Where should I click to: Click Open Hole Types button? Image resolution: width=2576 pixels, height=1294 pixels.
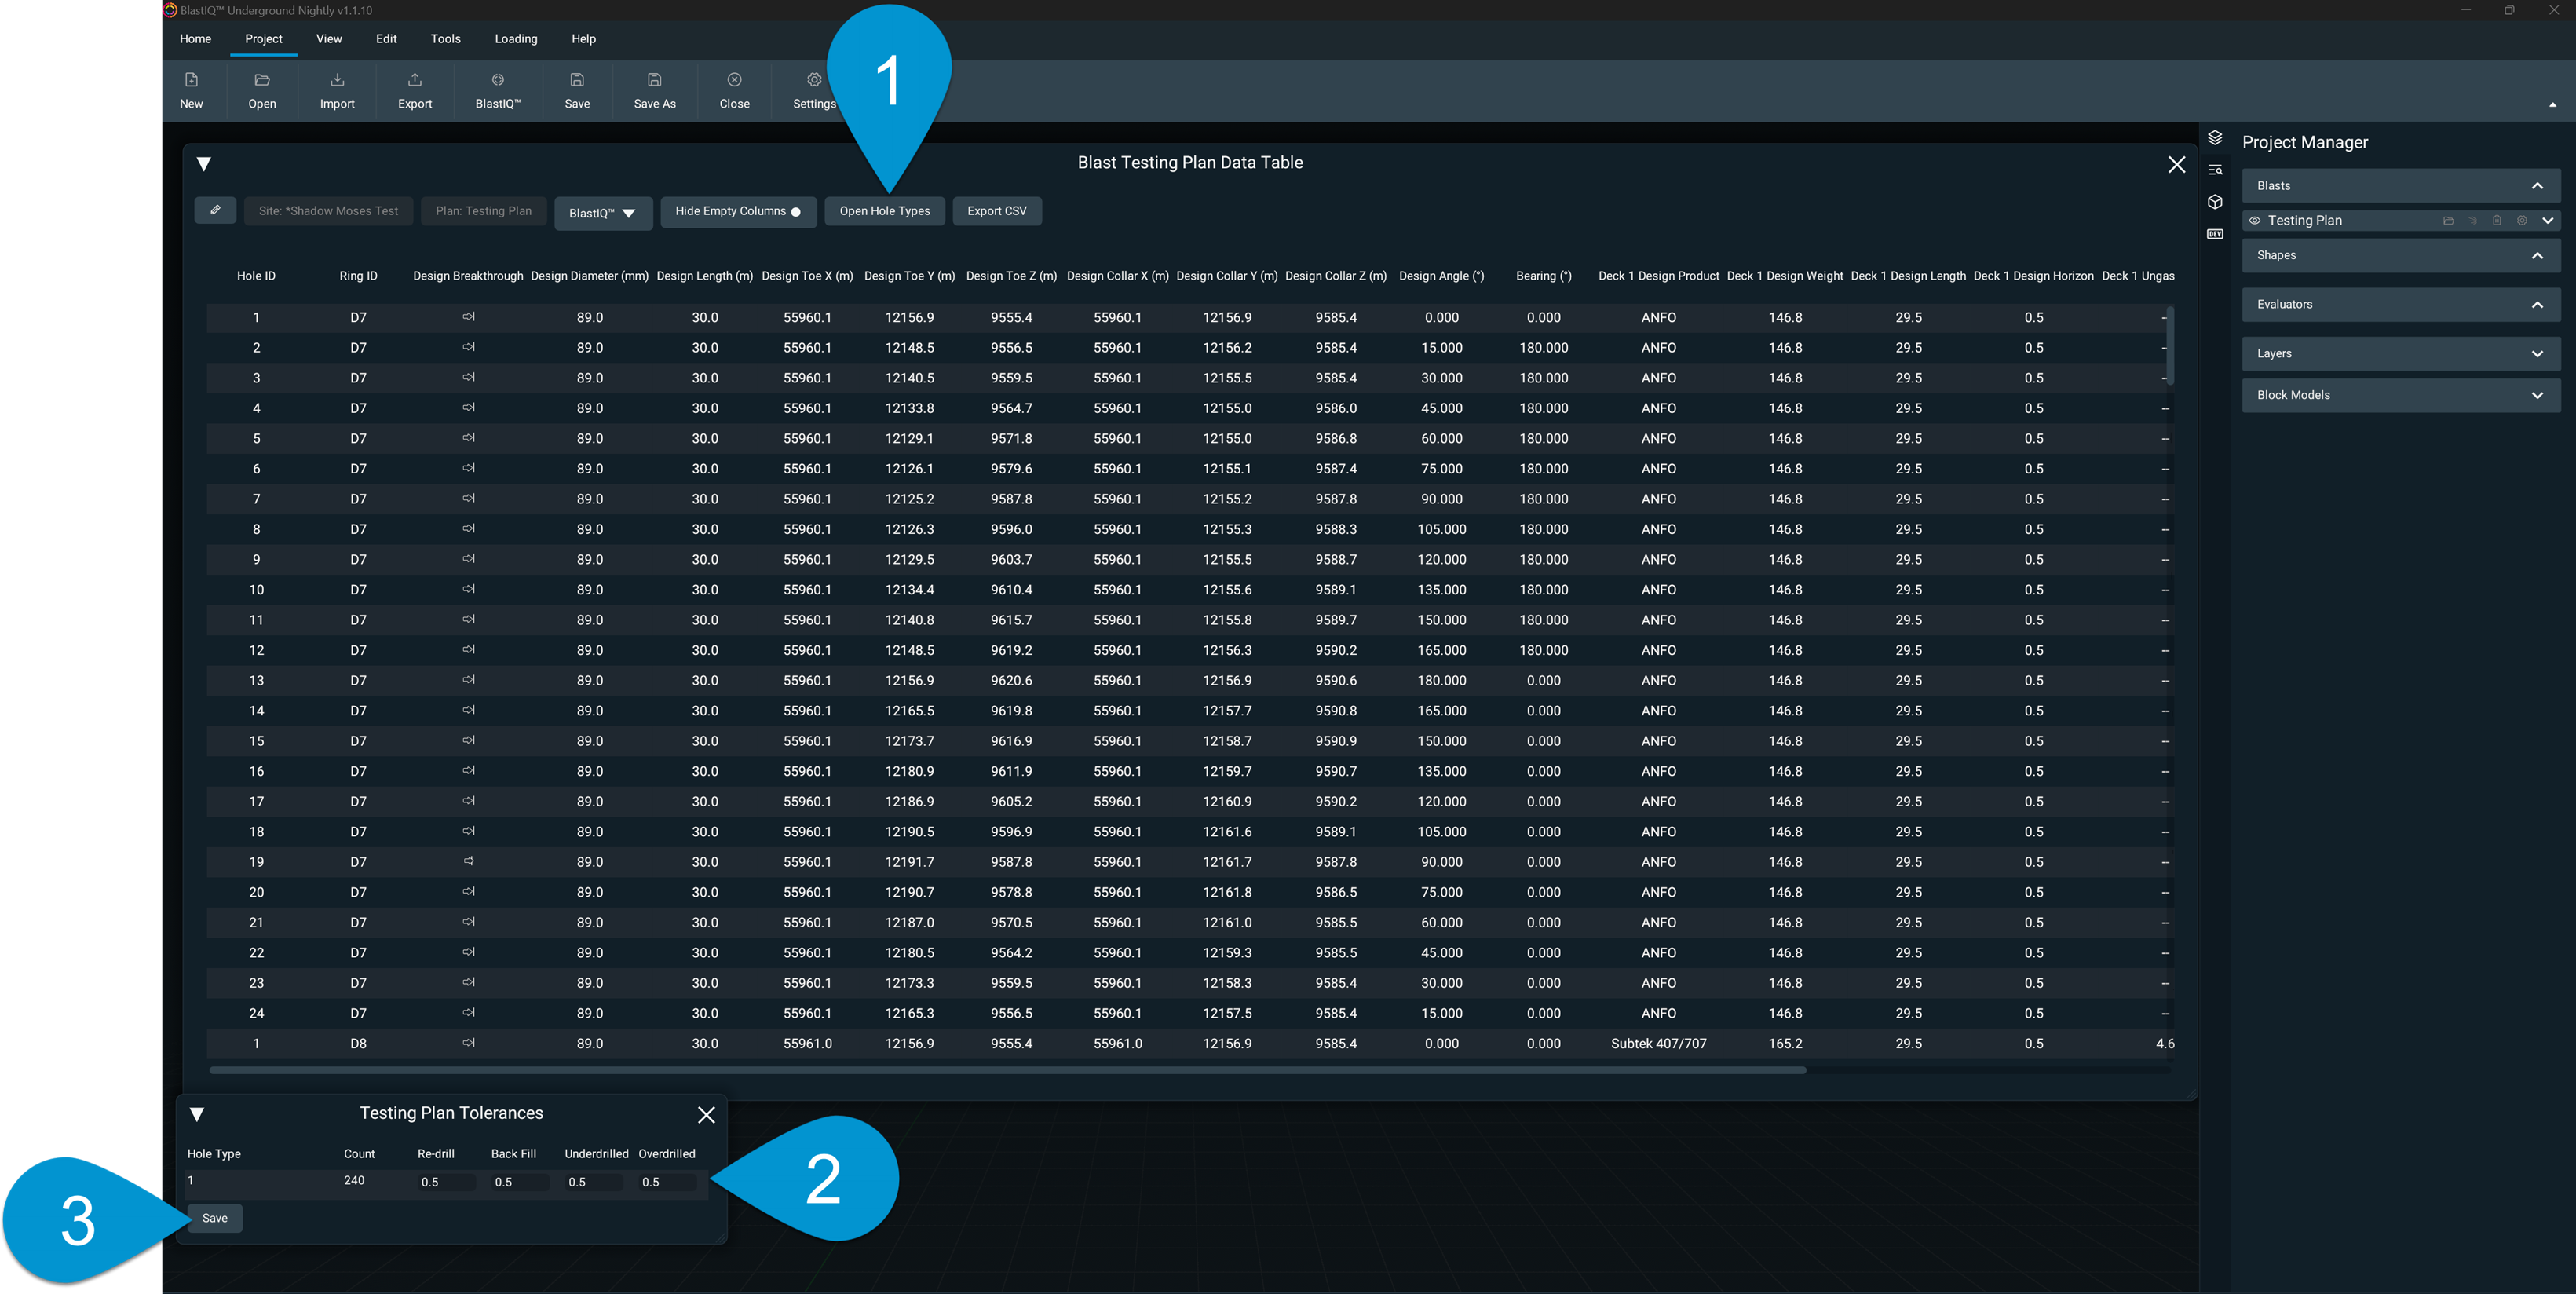pos(884,211)
